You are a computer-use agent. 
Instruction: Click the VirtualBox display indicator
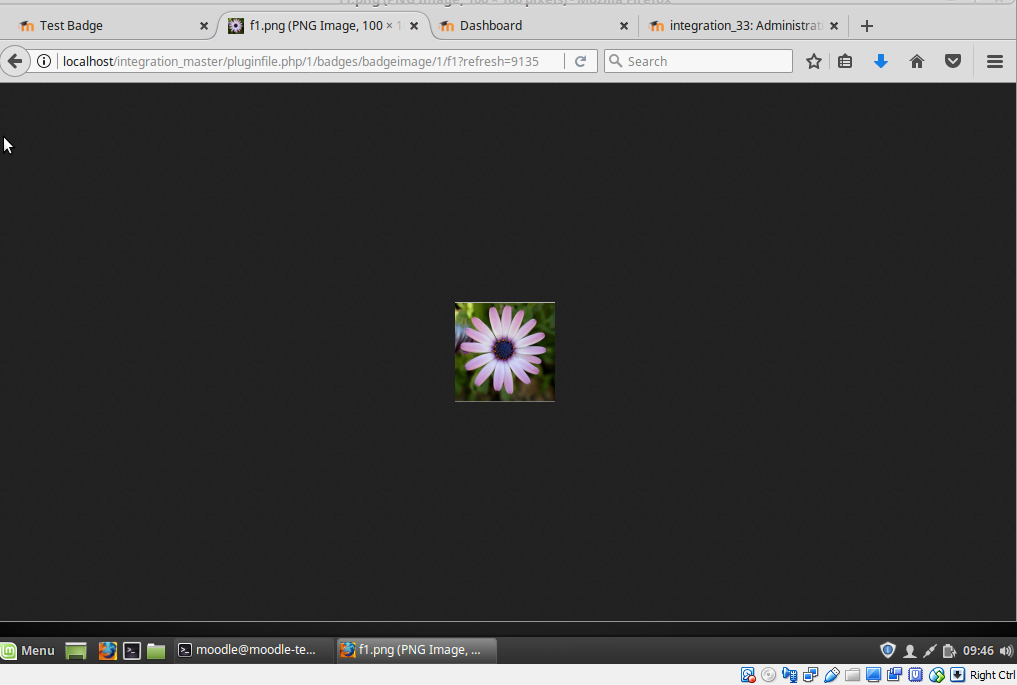(x=874, y=675)
